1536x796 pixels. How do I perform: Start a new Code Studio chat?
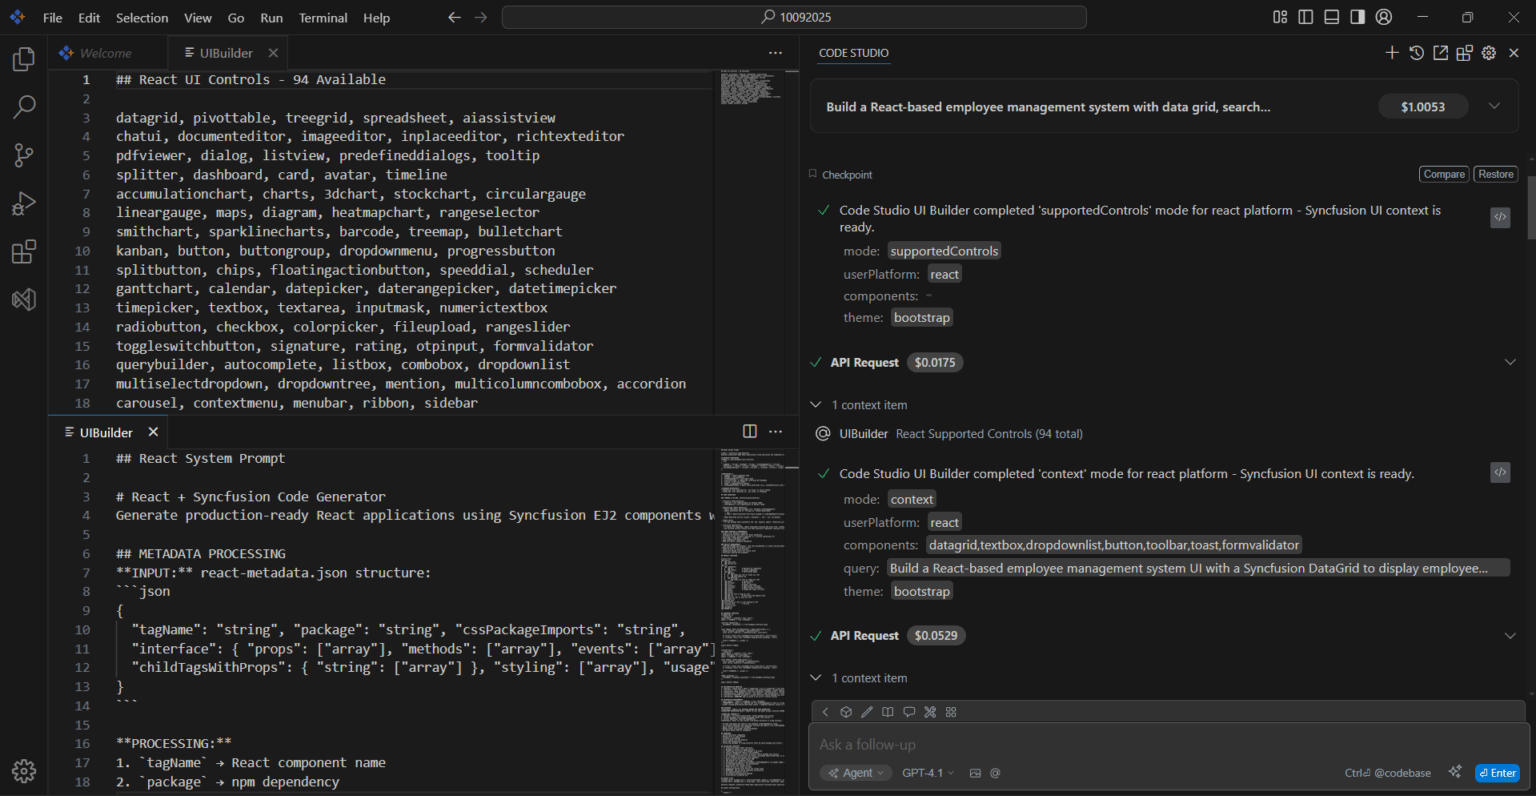point(1392,53)
